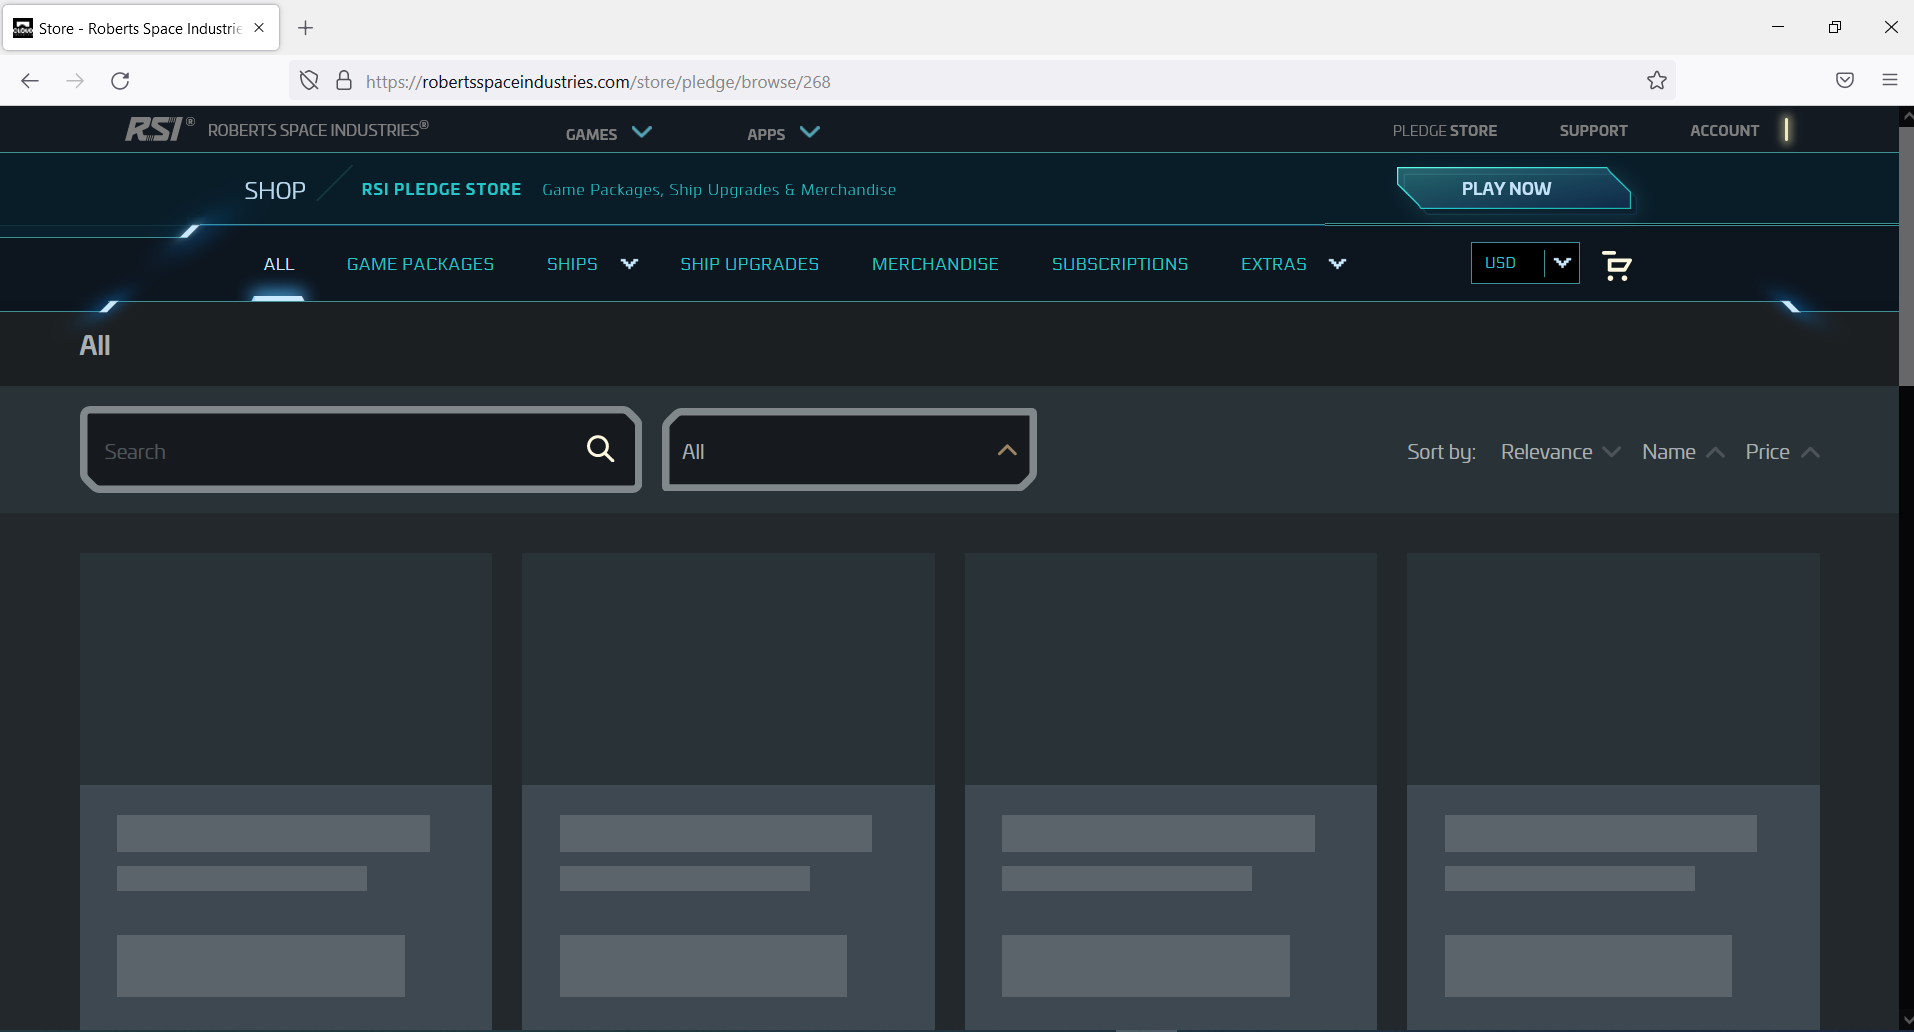Toggle Name sorting order
This screenshot has width=1914, height=1032.
point(1681,452)
